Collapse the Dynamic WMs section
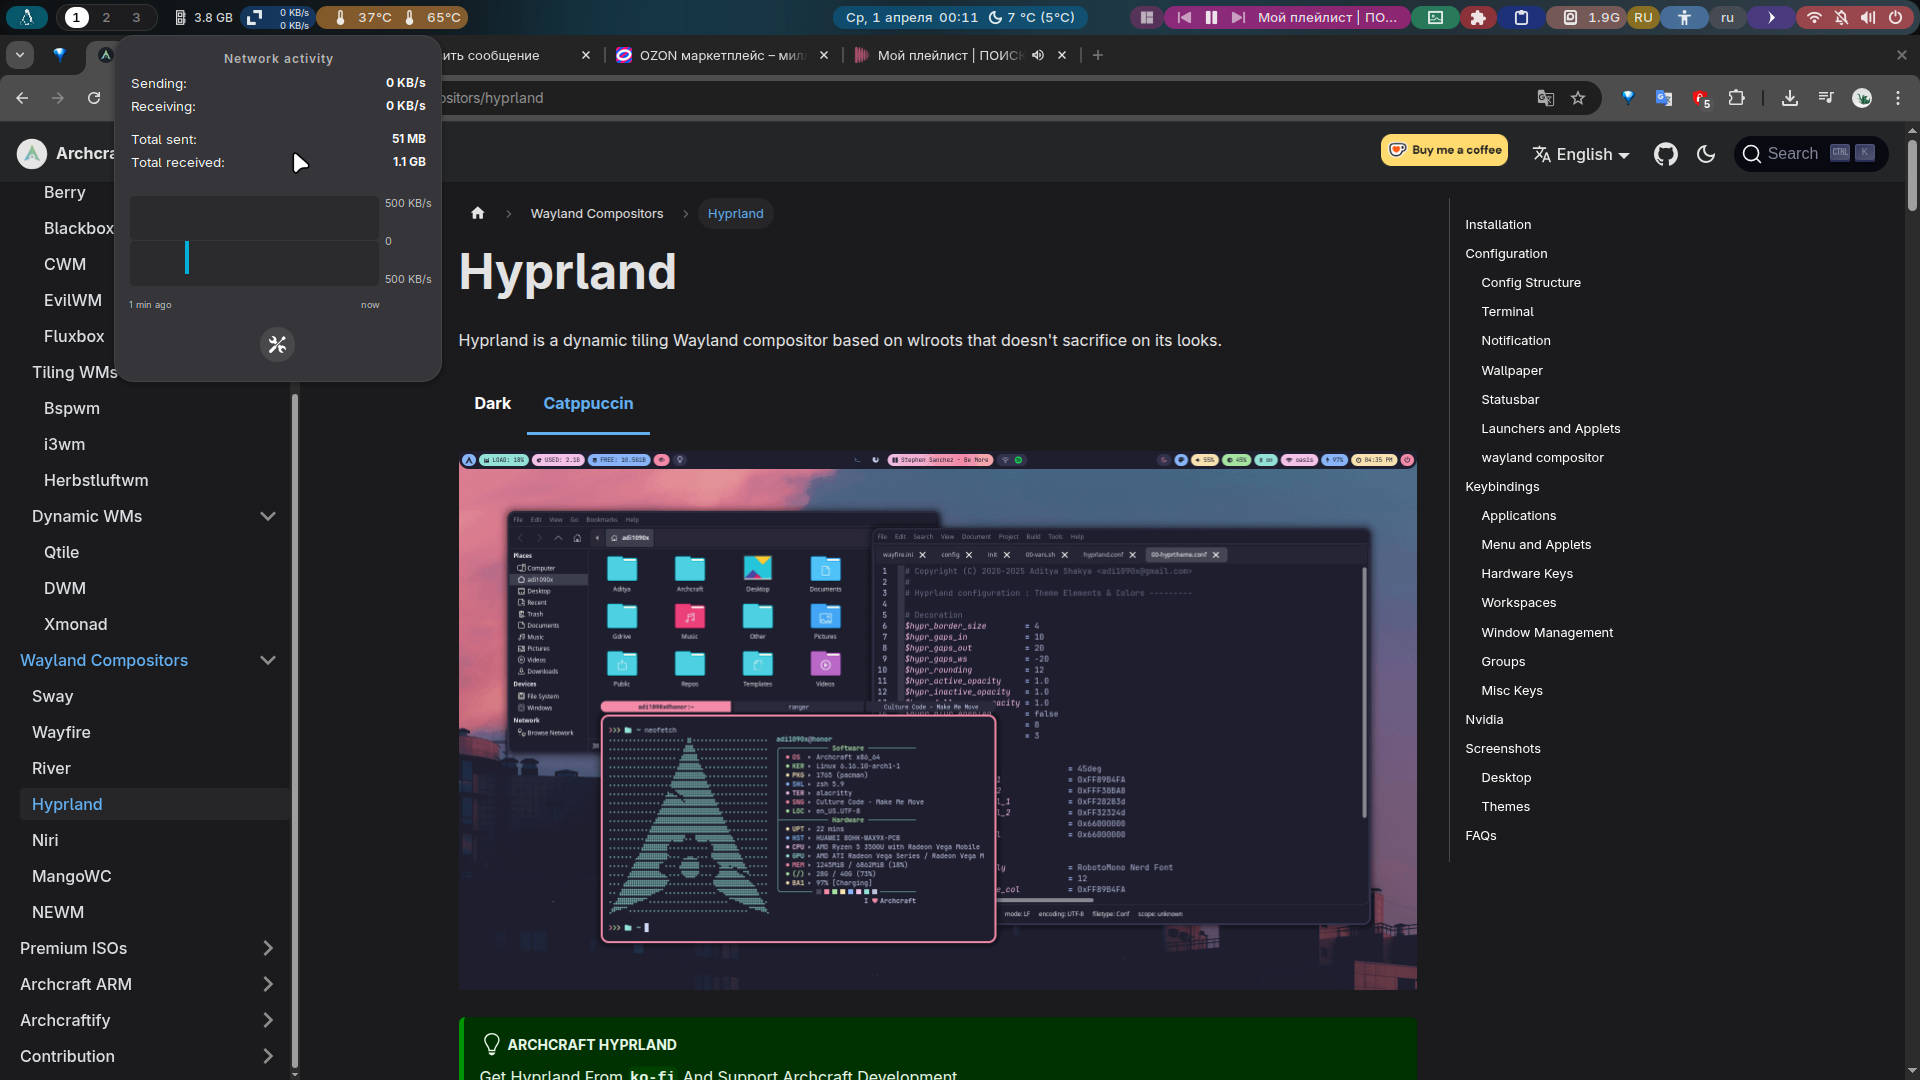Image resolution: width=1920 pixels, height=1080 pixels. 267,516
